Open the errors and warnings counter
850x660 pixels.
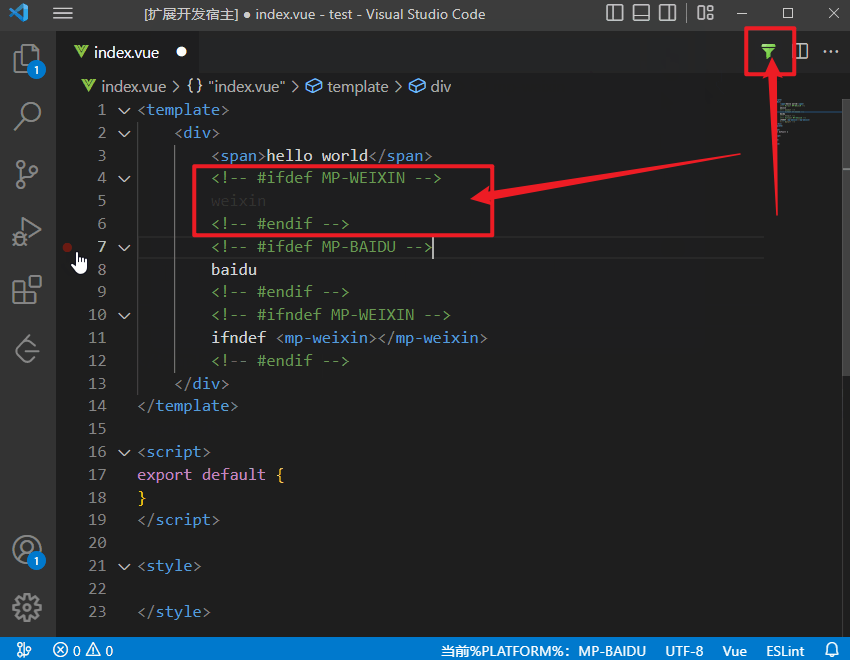pyautogui.click(x=83, y=650)
